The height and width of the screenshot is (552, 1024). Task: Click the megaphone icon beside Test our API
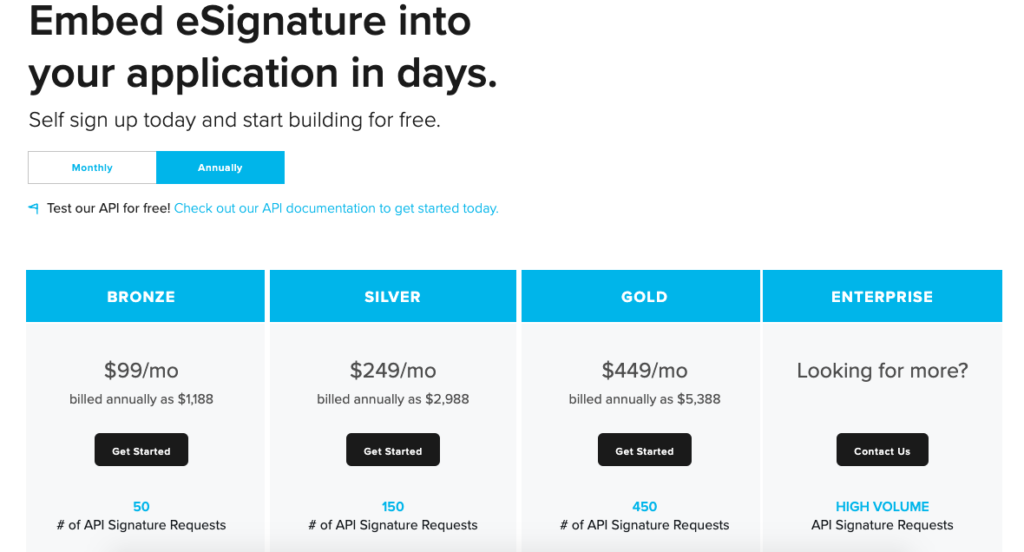[33, 208]
